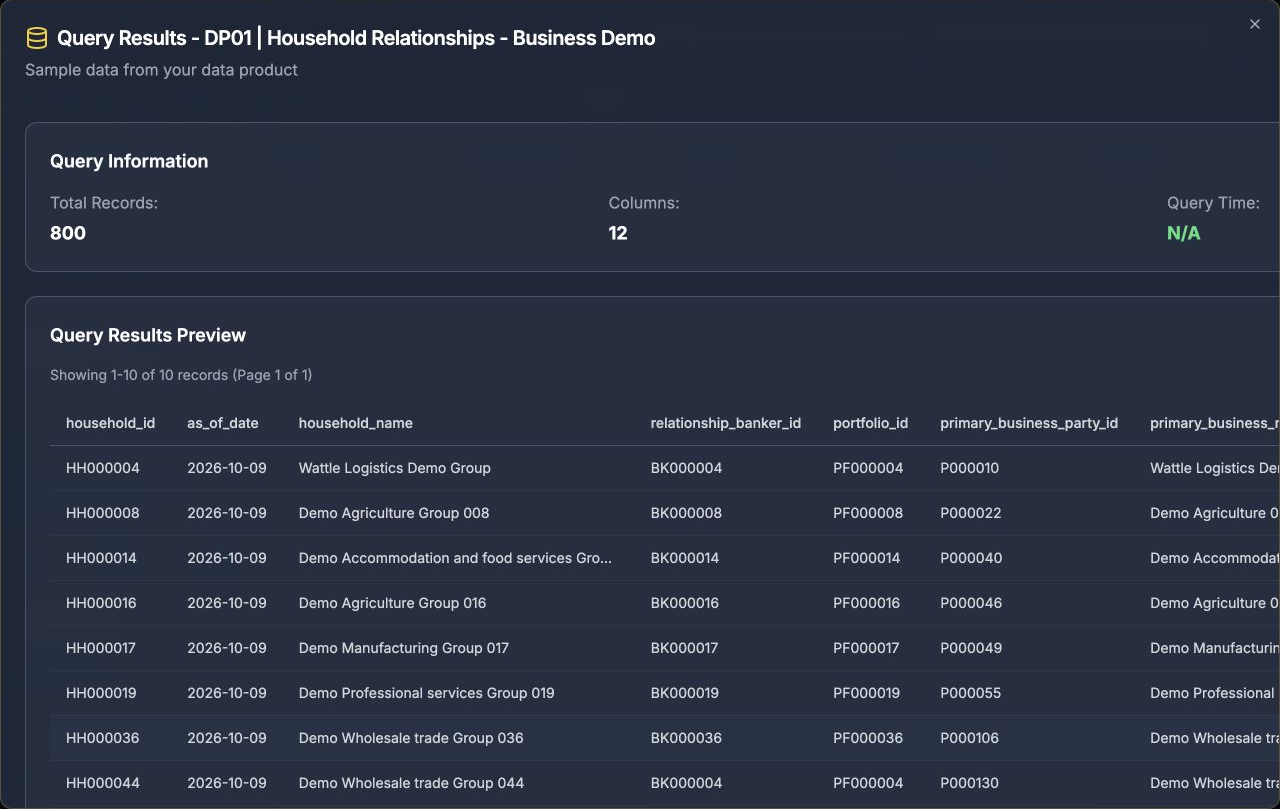Screen dimensions: 1280x809
Task: Click portfolio ID PF000019 cell
Action: (867, 693)
